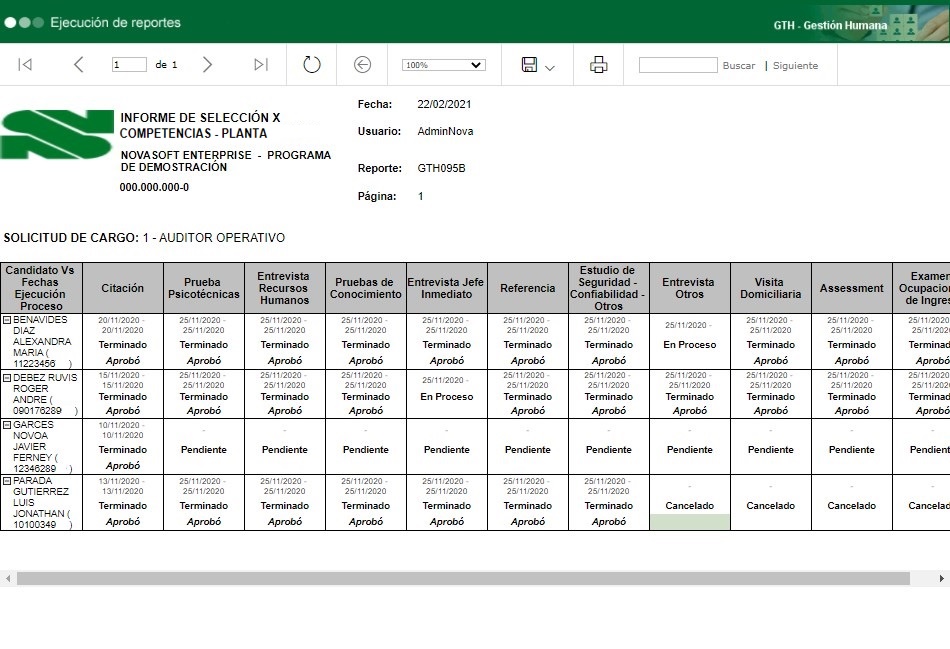
Task: Click the save/export floppy disk icon
Action: [529, 65]
